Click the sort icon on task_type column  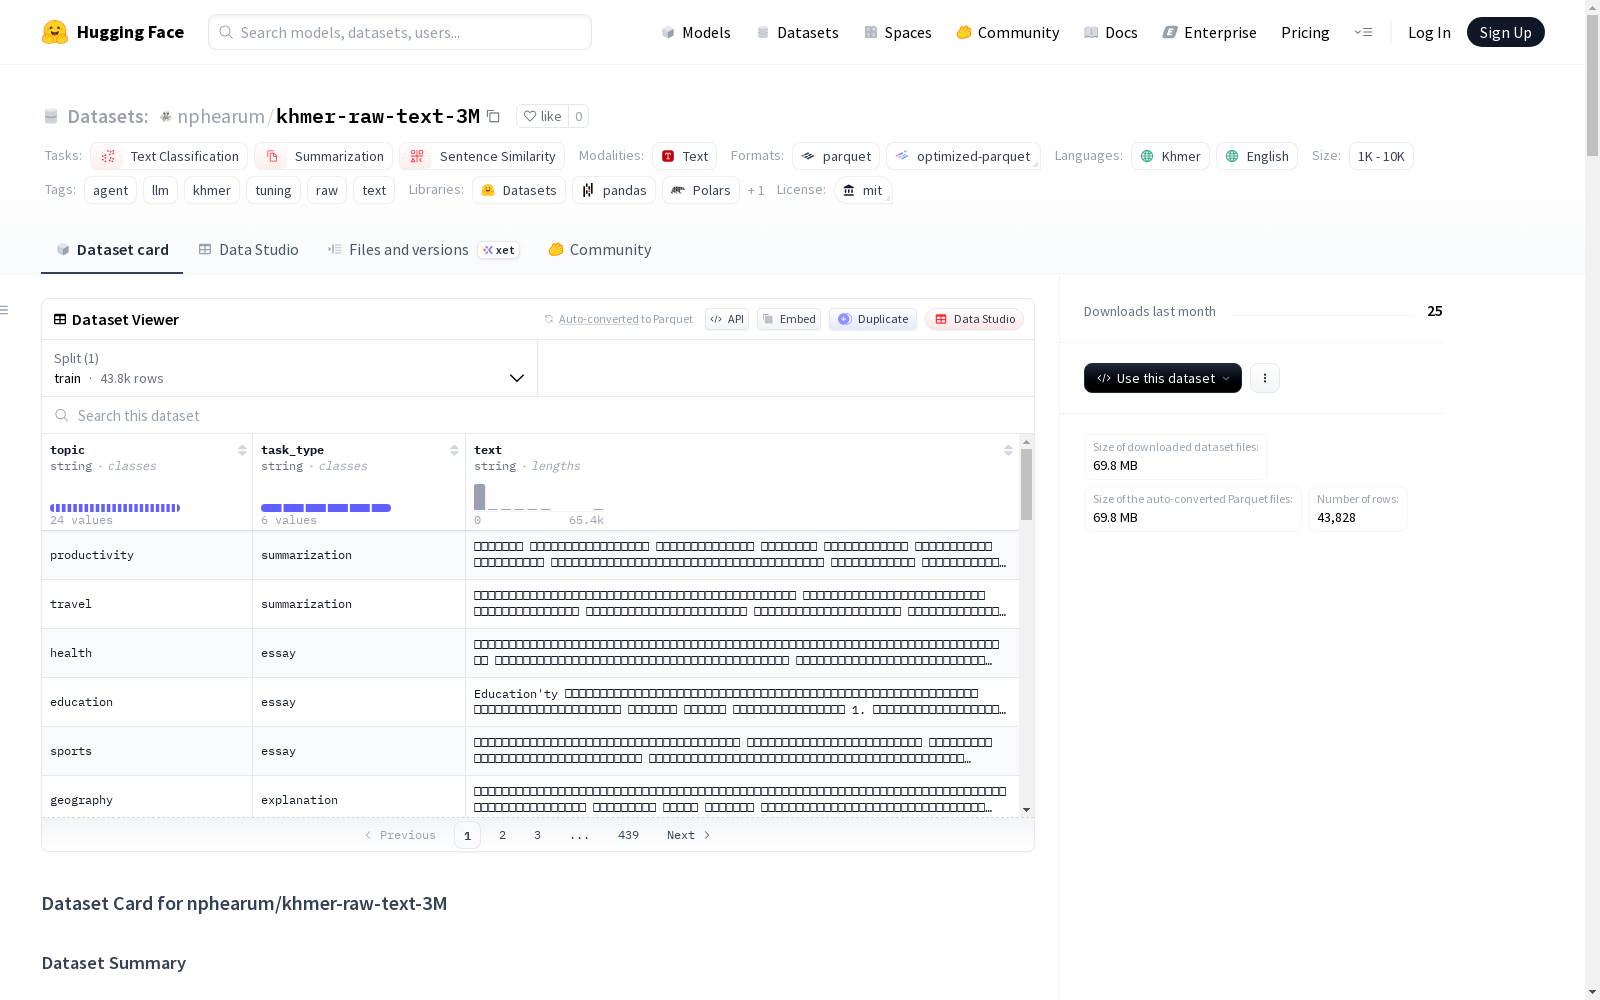pos(454,450)
